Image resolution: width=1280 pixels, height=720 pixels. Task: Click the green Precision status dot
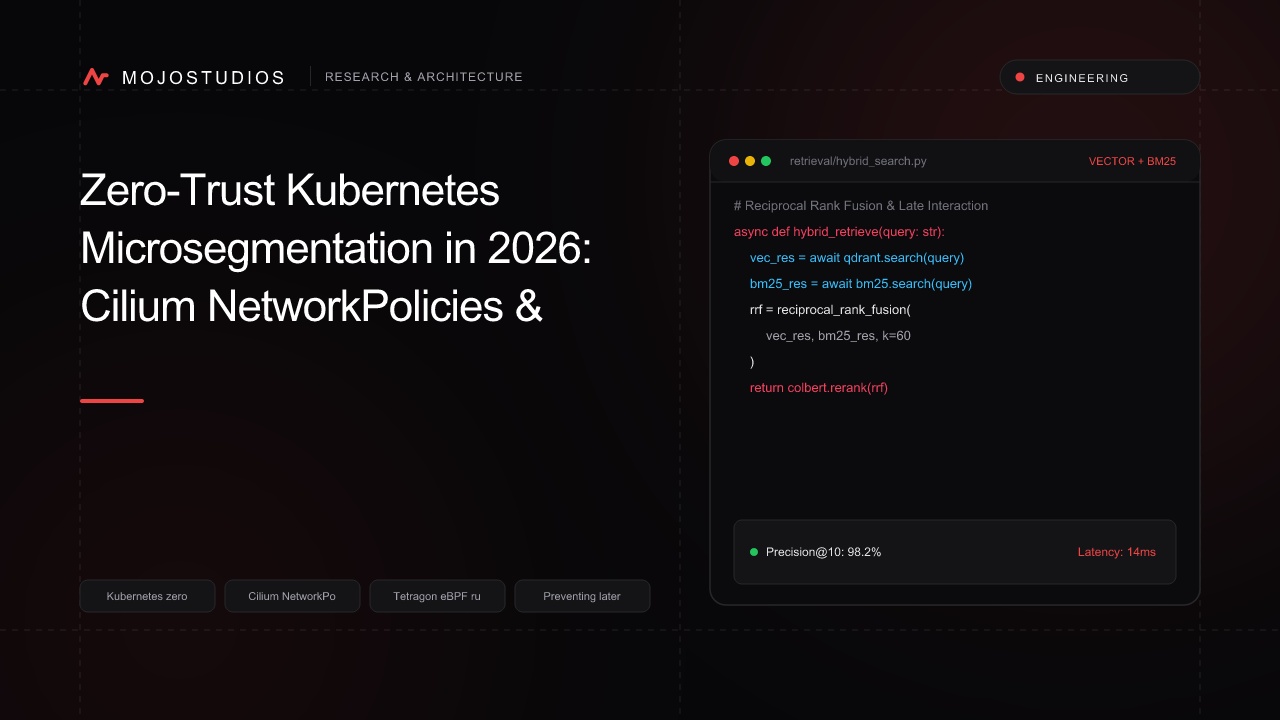tap(754, 552)
